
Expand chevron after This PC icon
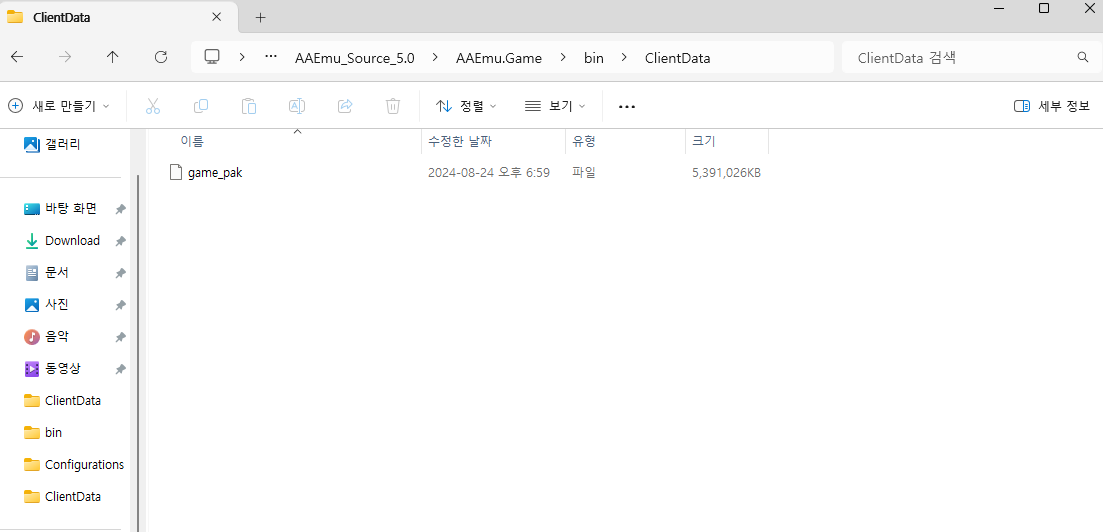pyautogui.click(x=242, y=58)
